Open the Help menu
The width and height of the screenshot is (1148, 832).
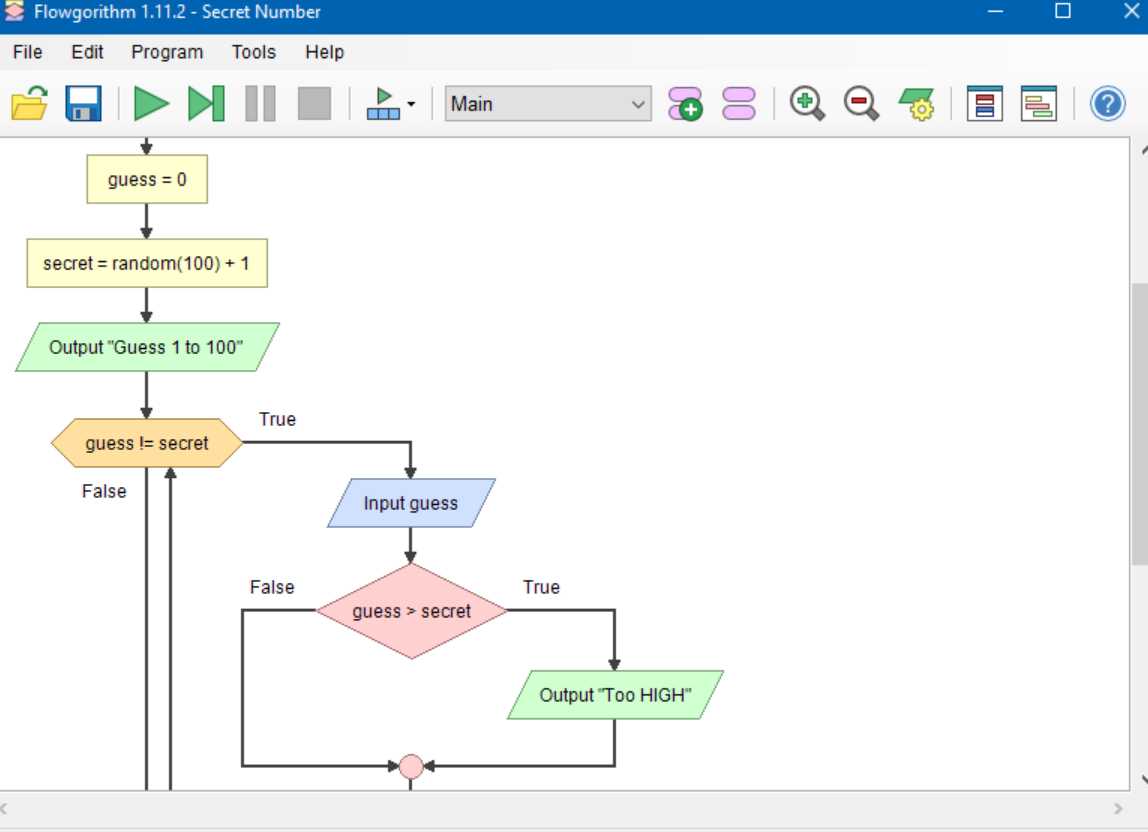[x=324, y=52]
